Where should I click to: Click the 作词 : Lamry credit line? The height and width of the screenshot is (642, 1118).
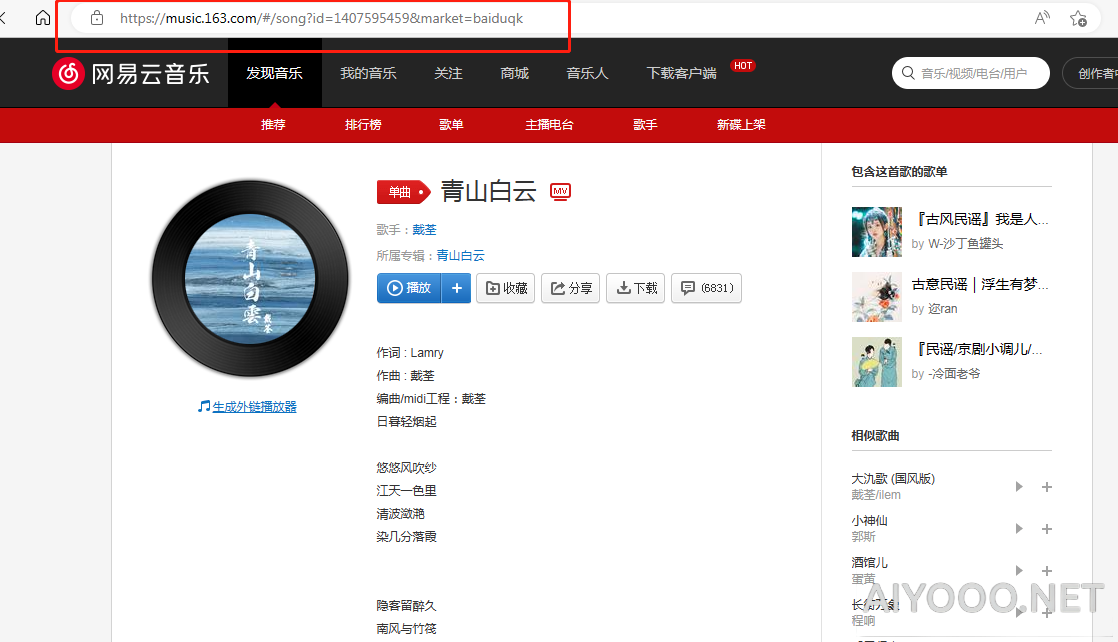tap(410, 352)
